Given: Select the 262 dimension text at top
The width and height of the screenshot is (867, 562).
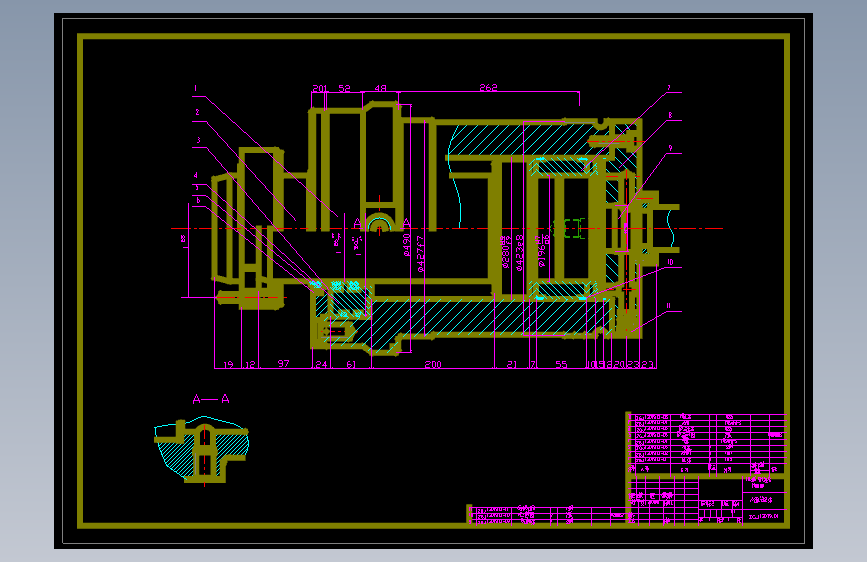Looking at the screenshot, I should (488, 87).
